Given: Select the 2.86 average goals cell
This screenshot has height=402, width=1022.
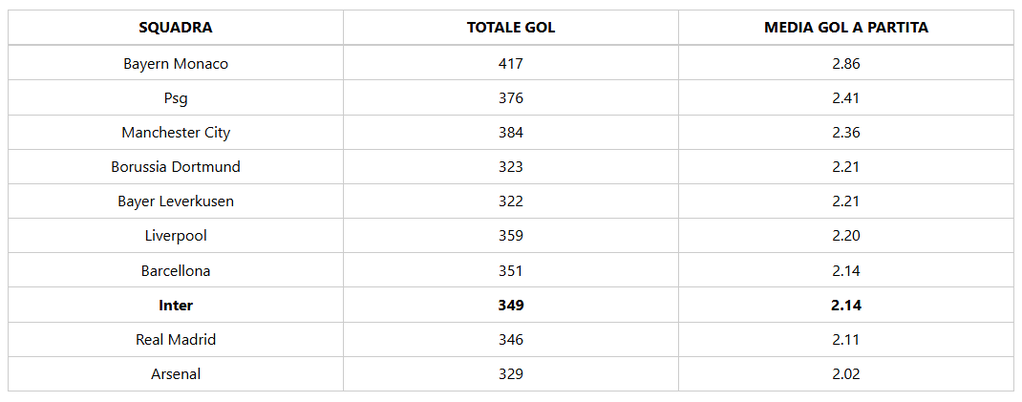Looking at the screenshot, I should click(x=845, y=63).
